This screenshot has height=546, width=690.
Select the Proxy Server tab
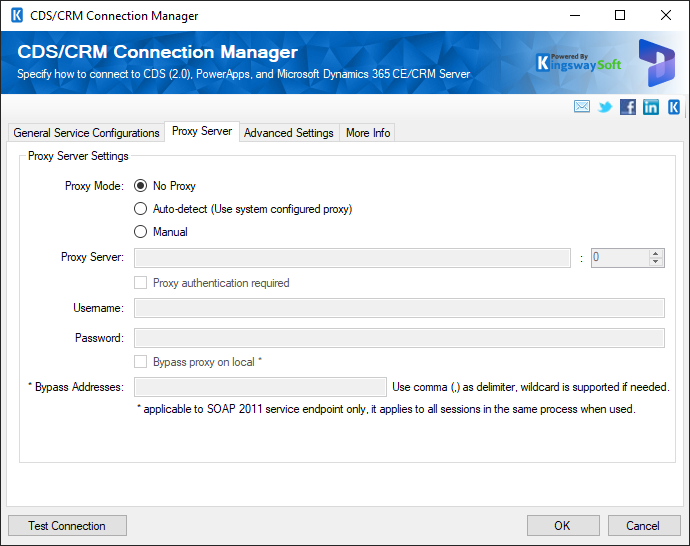point(202,131)
